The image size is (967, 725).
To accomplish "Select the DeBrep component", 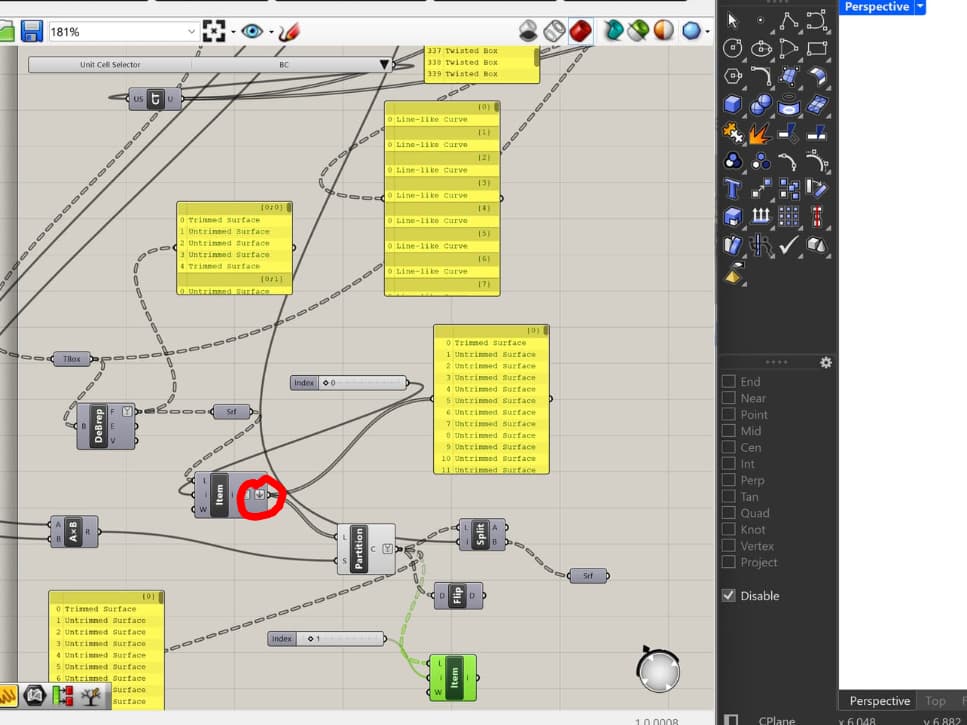I will pos(106,426).
